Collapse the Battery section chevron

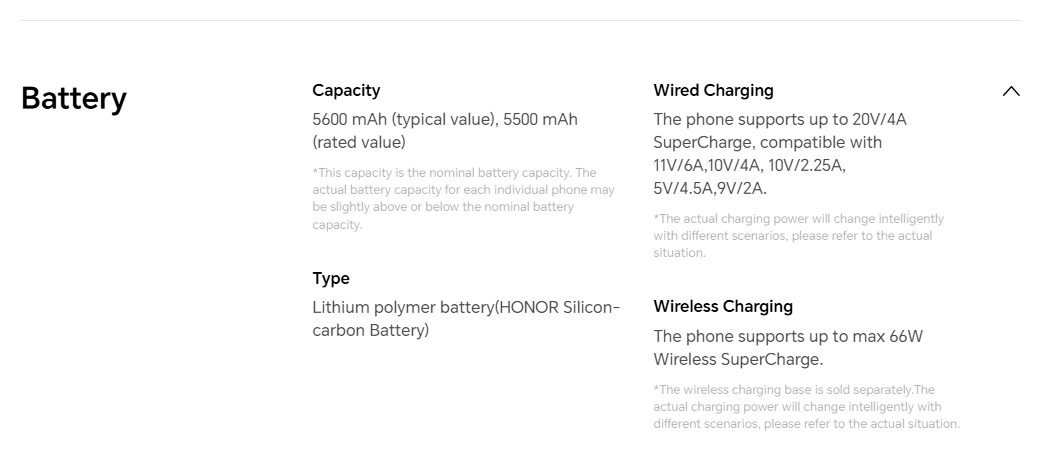[1011, 91]
